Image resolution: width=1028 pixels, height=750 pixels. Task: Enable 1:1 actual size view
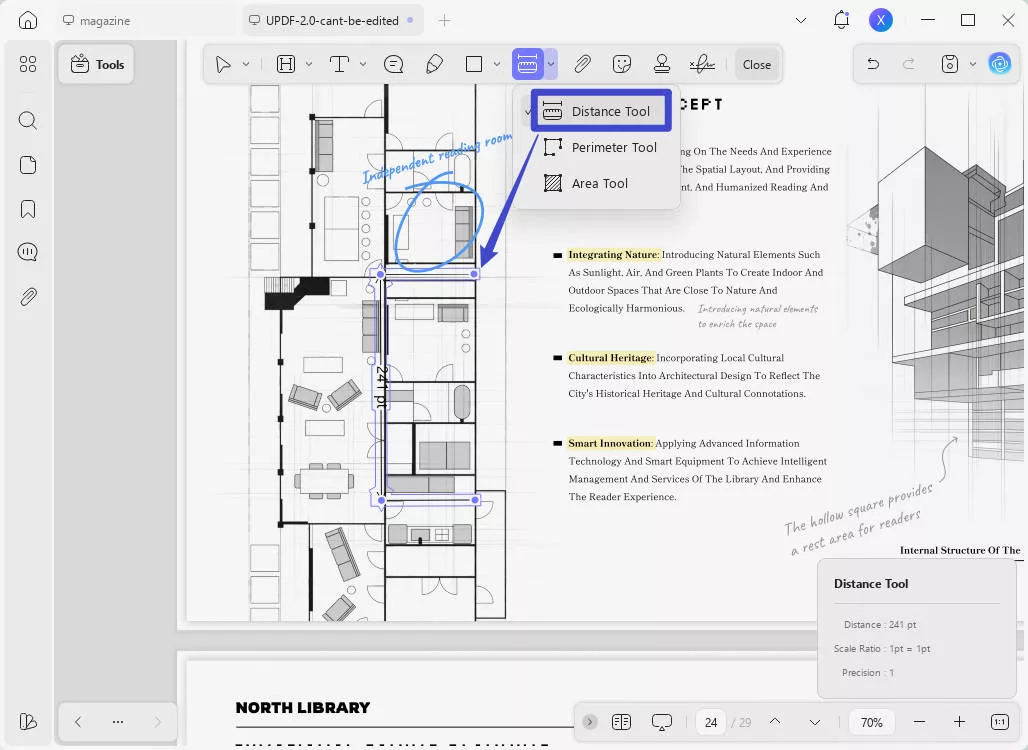[x=999, y=721]
